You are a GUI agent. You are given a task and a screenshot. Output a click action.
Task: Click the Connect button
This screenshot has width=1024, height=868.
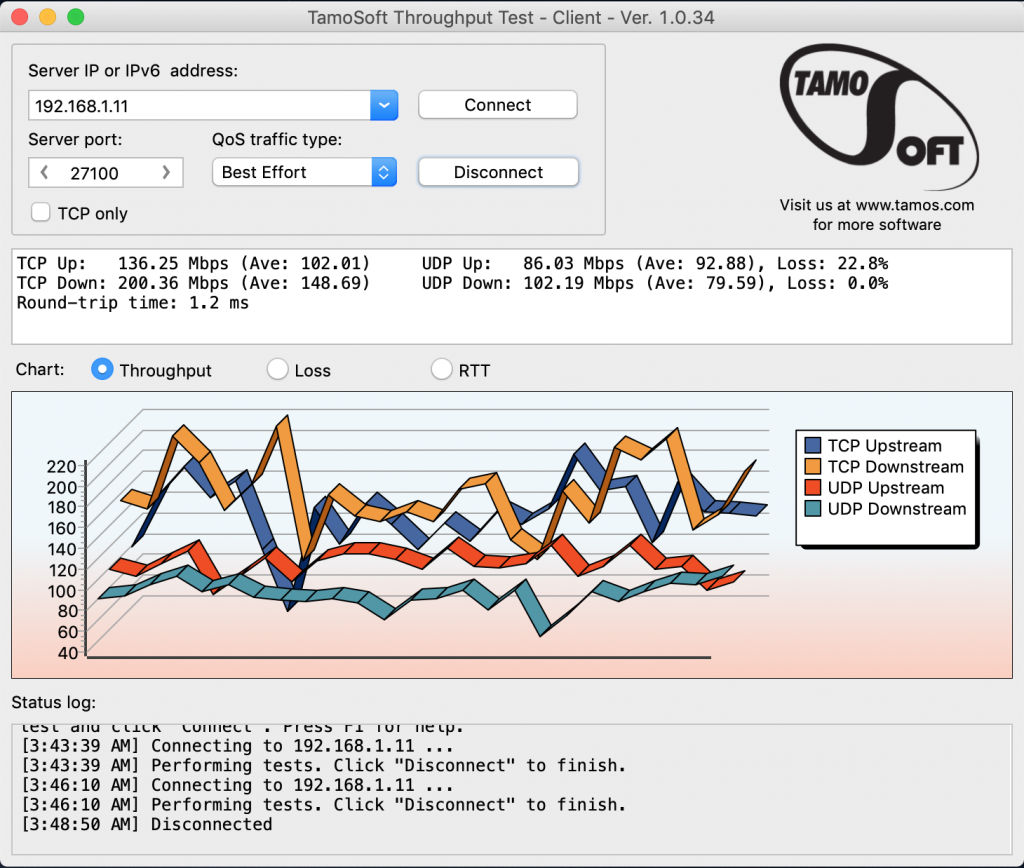coord(498,105)
